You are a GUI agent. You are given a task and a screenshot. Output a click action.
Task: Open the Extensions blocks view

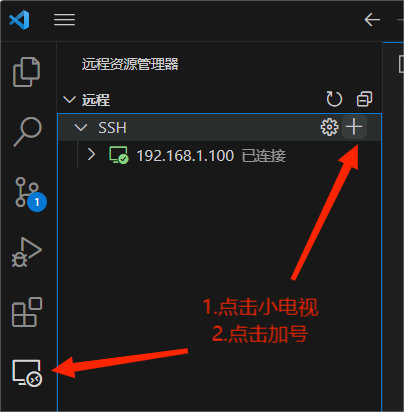[x=27, y=312]
